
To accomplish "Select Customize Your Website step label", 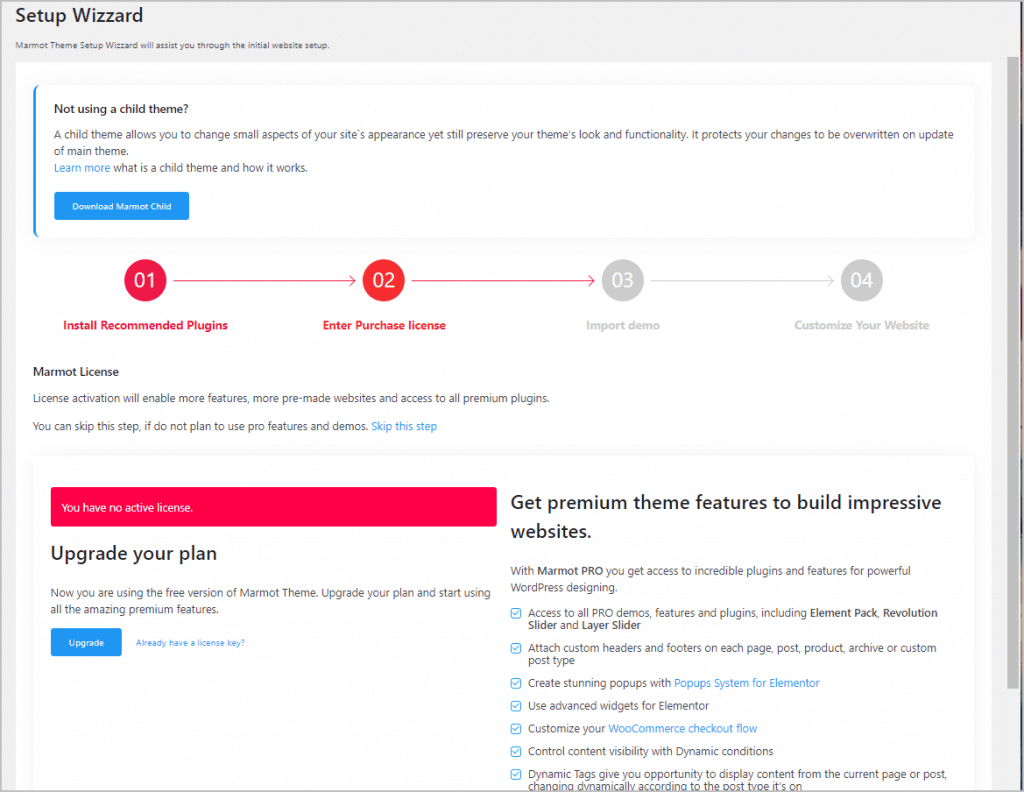I will [861, 325].
